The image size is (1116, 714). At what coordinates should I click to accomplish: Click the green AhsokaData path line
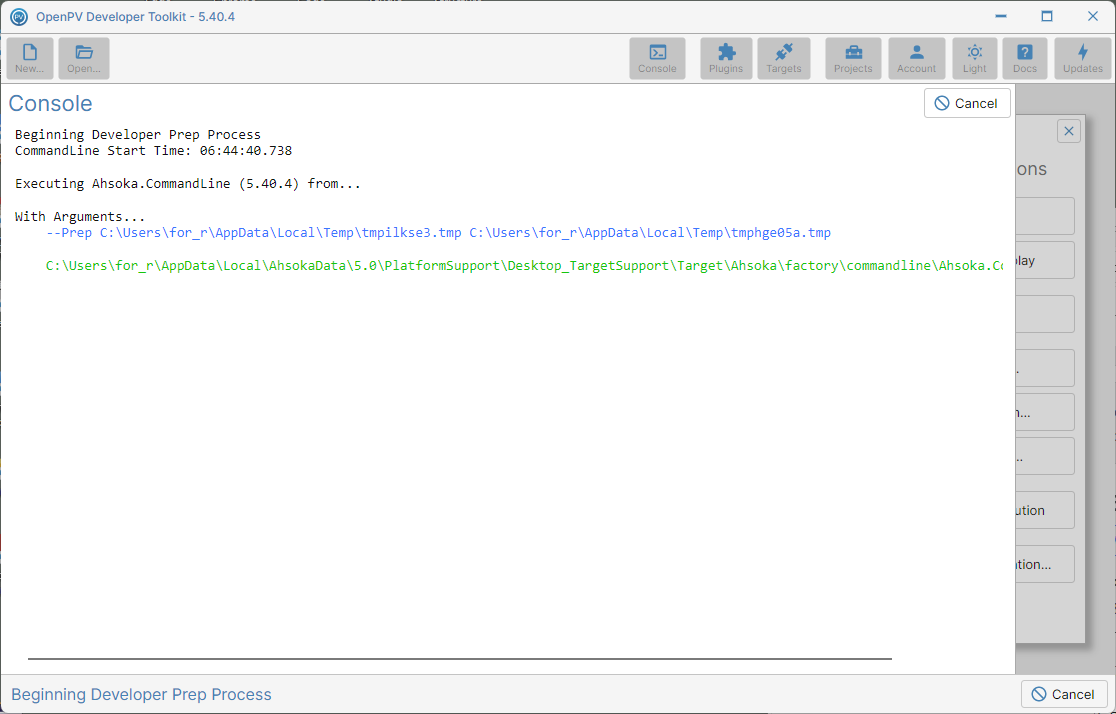tap(525, 266)
